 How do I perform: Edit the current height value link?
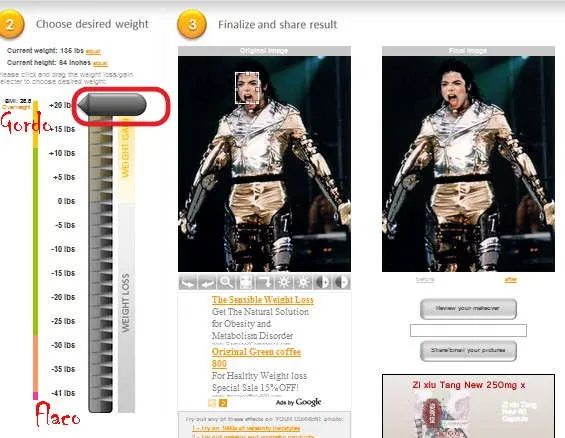(x=100, y=64)
